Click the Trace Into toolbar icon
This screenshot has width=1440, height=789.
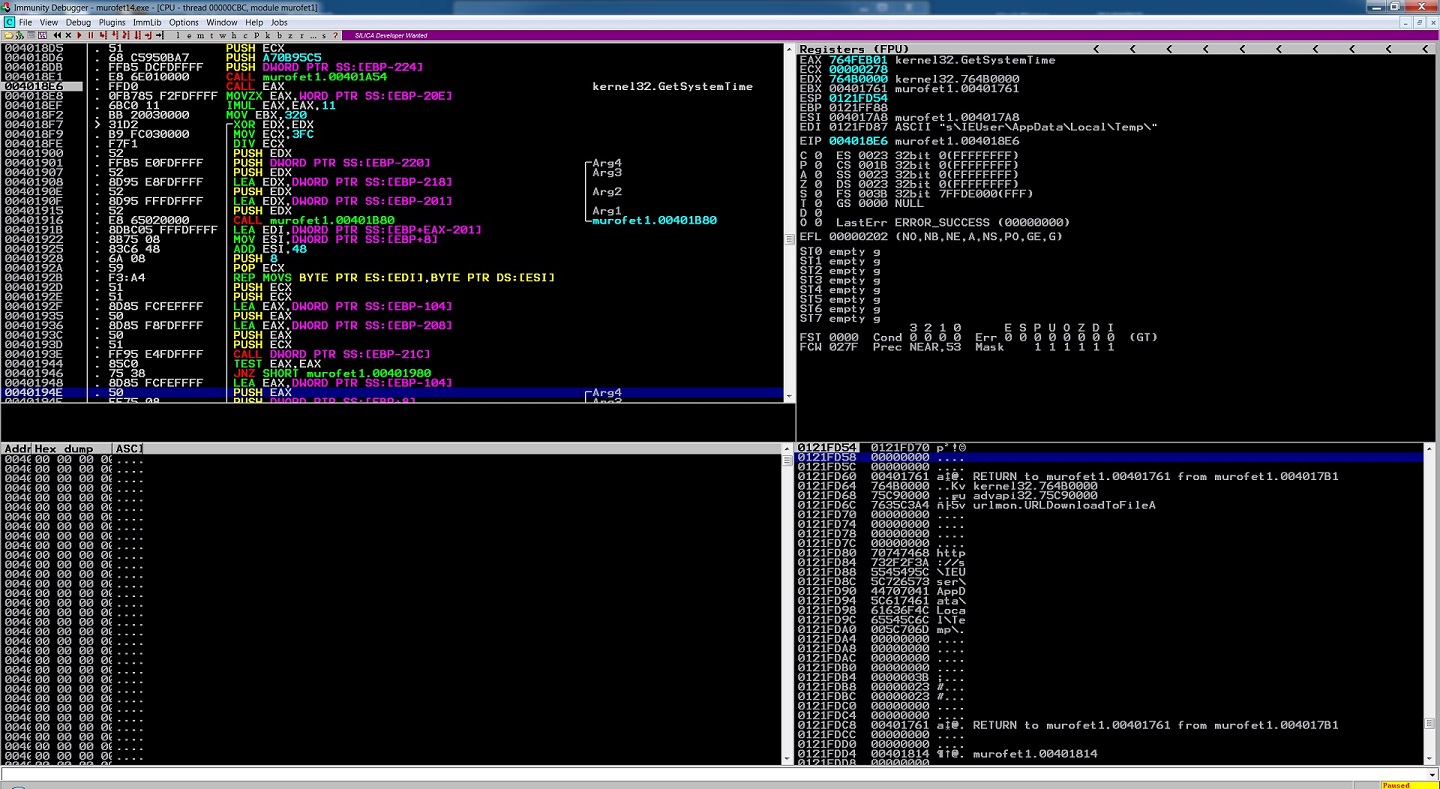(126, 35)
